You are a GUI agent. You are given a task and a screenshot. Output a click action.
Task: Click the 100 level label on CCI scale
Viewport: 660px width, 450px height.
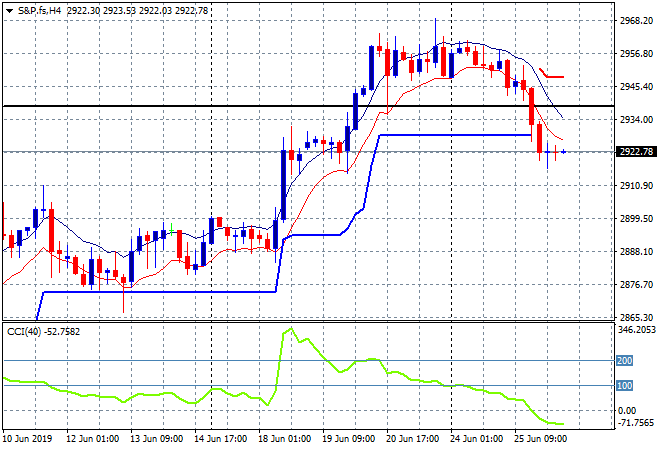point(625,386)
